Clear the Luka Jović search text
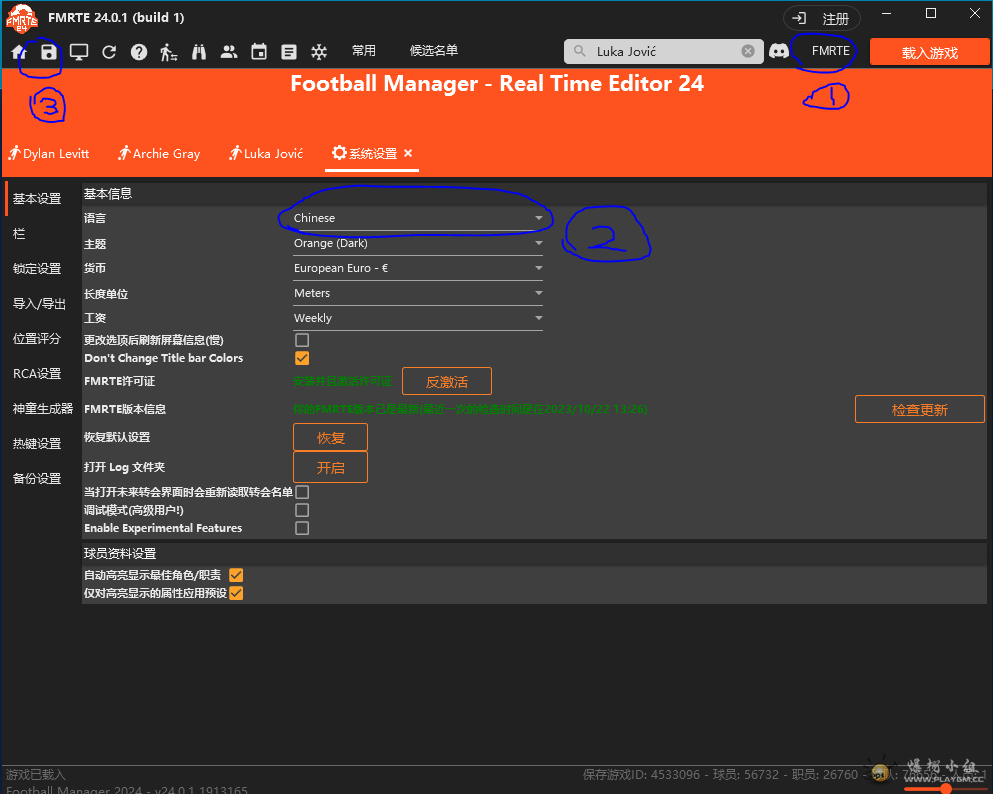 point(748,51)
